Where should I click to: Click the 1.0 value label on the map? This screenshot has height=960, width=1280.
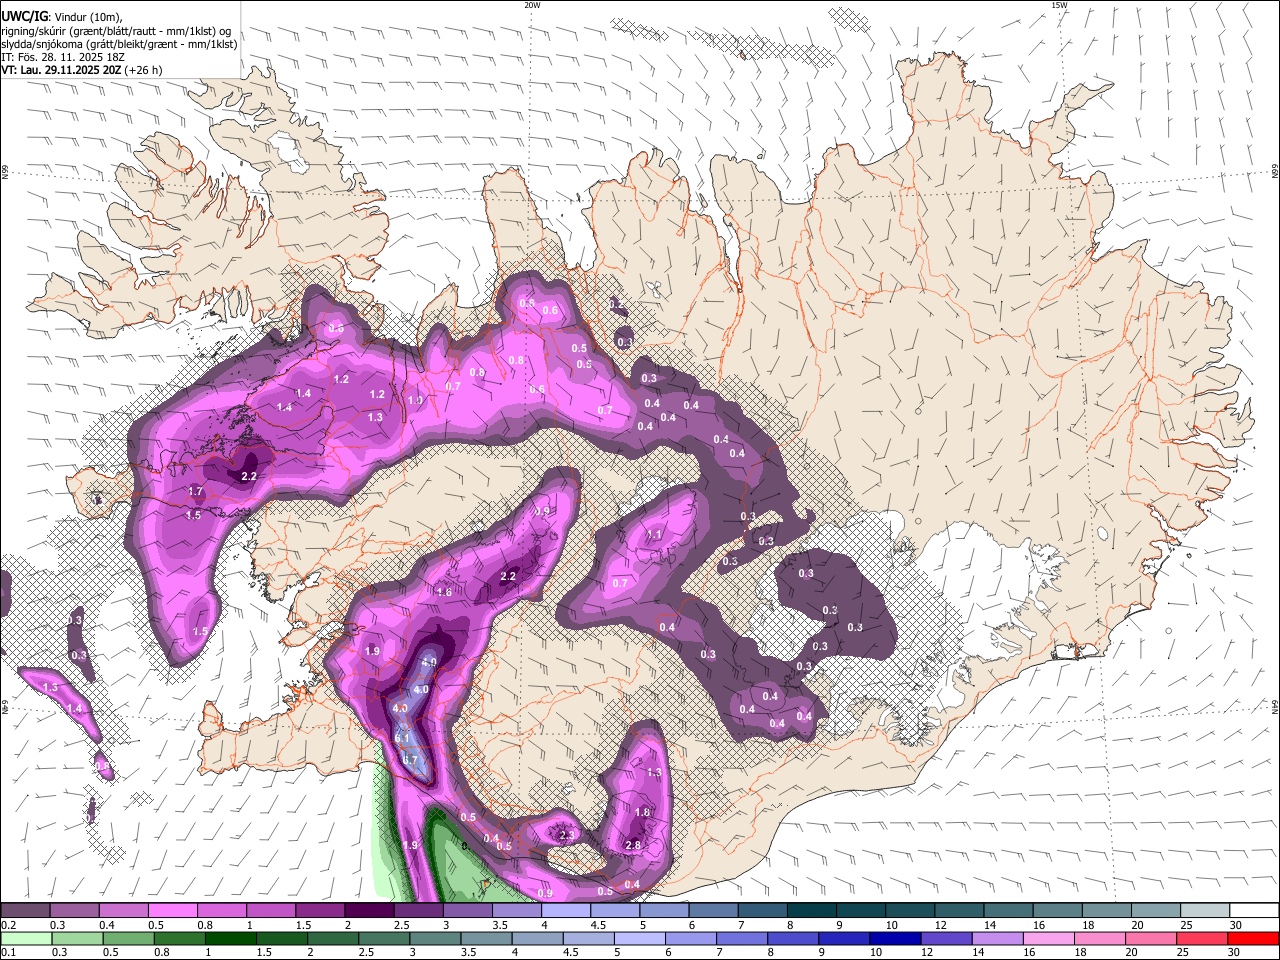416,400
